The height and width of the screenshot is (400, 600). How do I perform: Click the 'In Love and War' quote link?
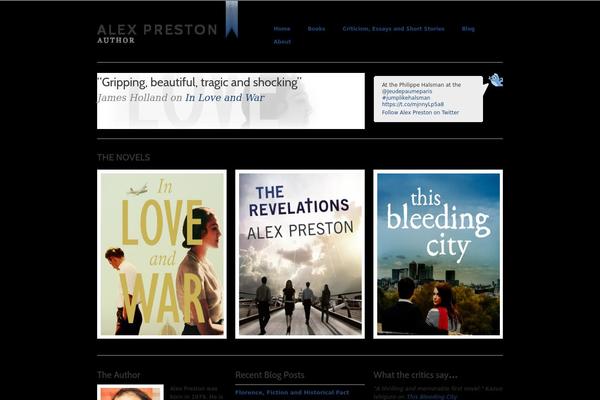tap(225, 98)
